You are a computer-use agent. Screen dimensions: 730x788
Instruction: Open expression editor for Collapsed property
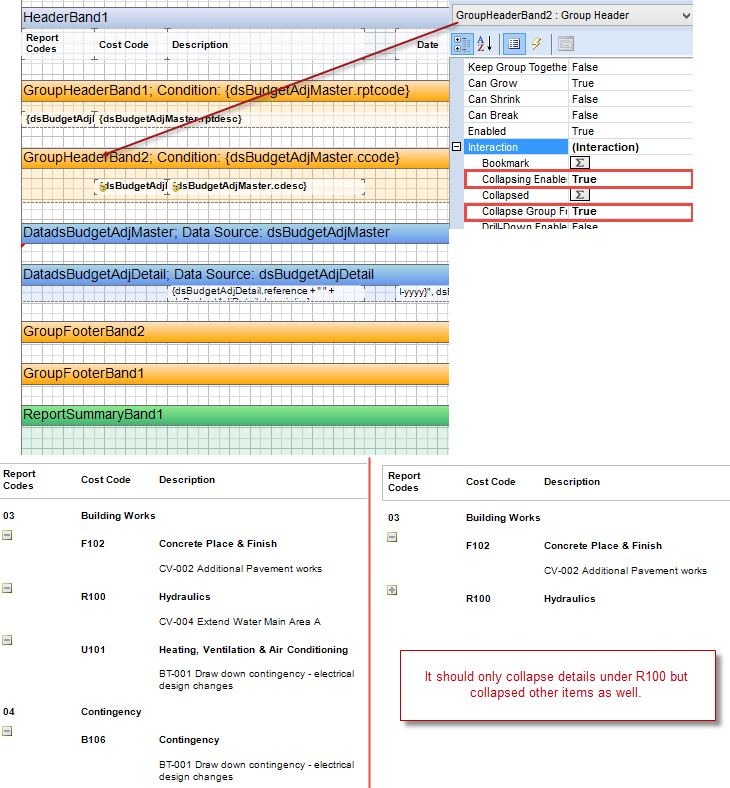pyautogui.click(x=579, y=195)
